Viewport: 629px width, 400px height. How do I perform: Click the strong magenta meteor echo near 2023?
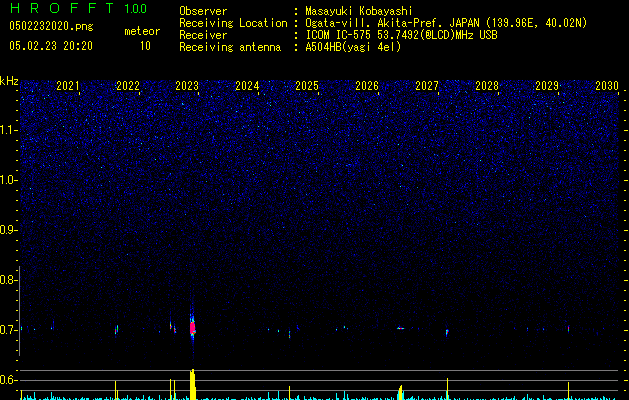193,328
